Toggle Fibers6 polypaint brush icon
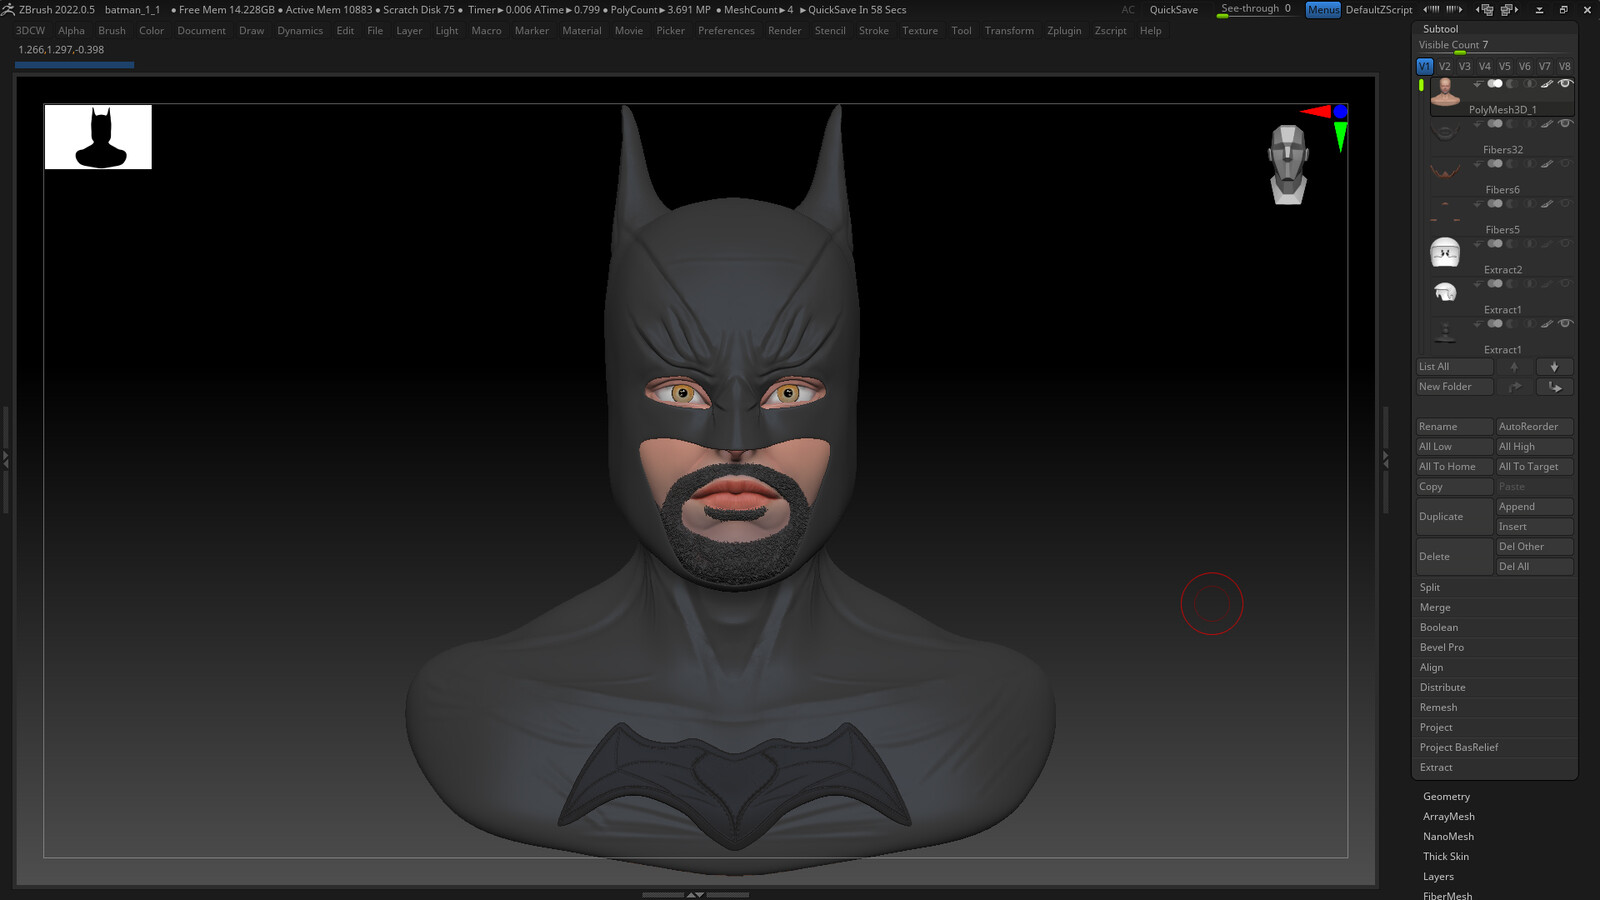 pos(1547,163)
